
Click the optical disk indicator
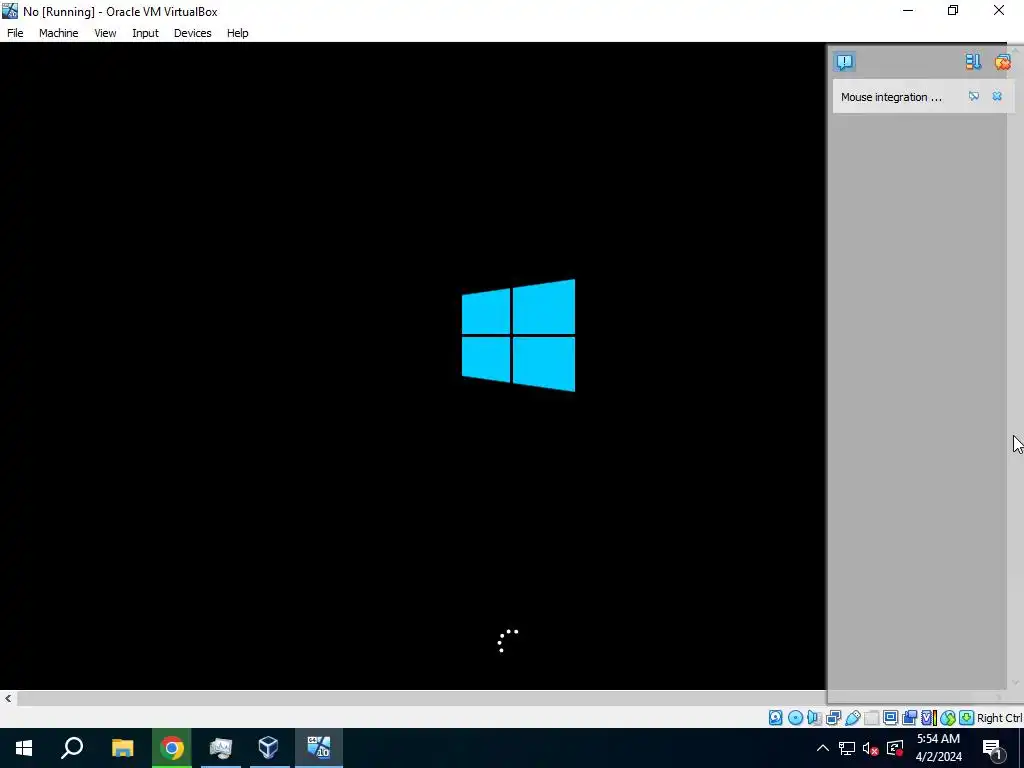(x=795, y=718)
